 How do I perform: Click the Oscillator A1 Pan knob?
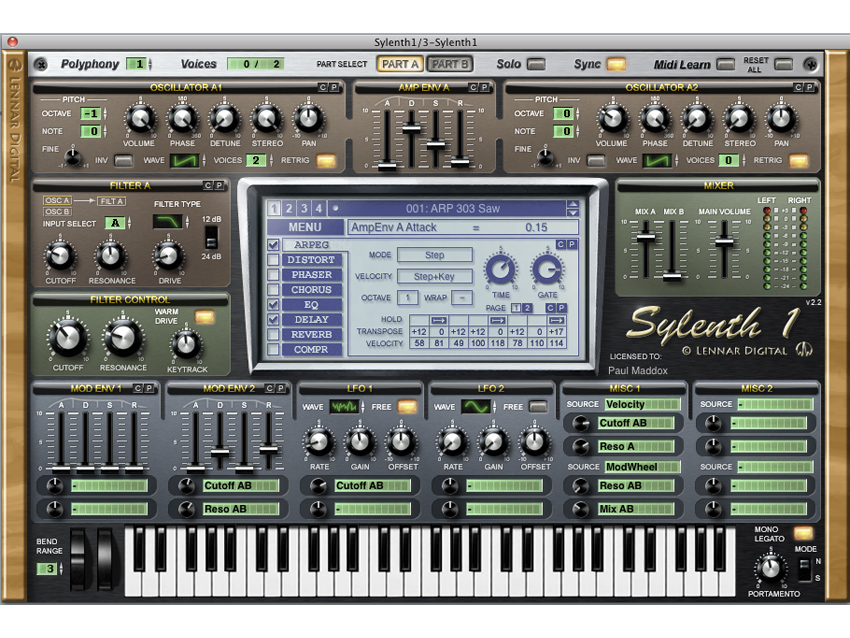point(308,119)
